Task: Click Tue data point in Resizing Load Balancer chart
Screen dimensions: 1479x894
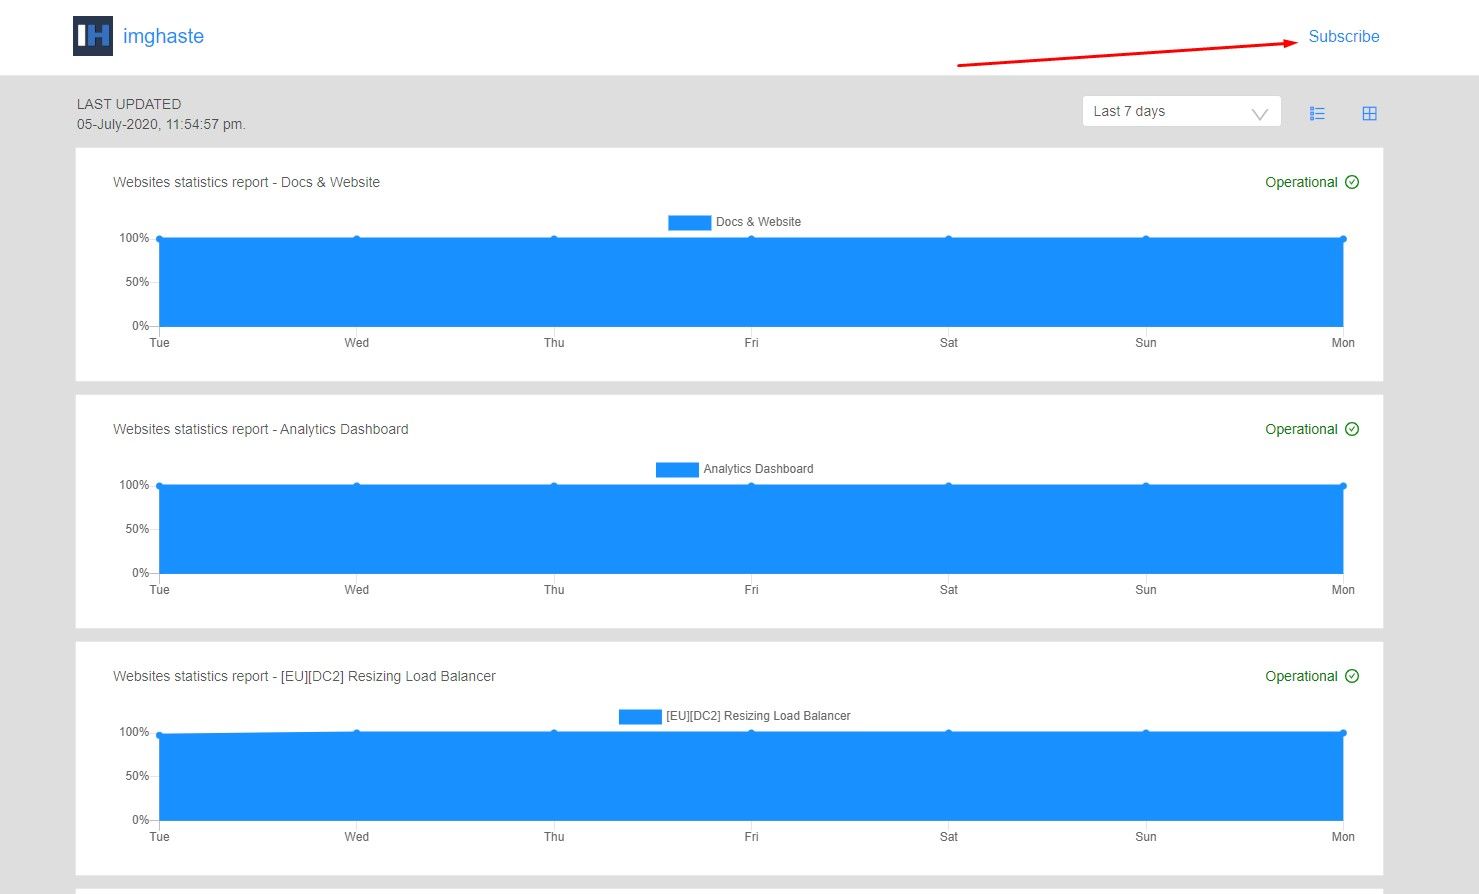Action: 159,735
